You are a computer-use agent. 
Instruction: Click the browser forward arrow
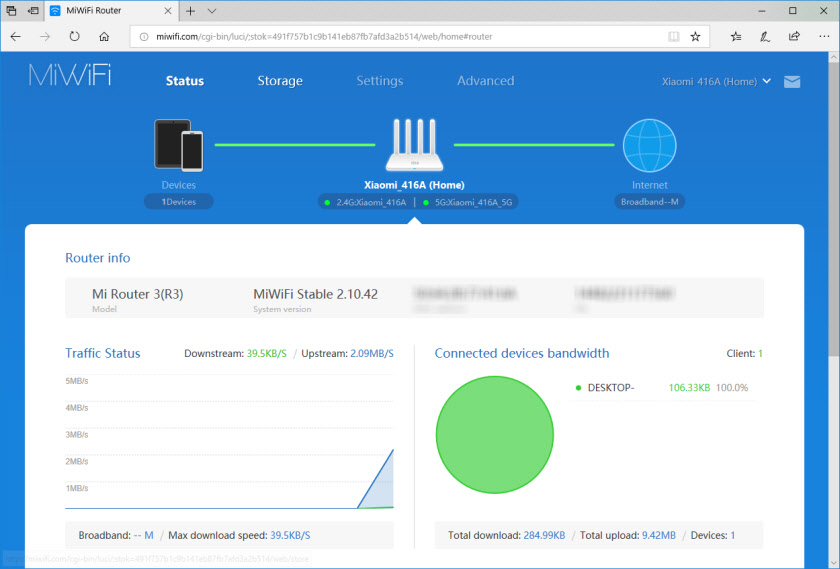(x=45, y=36)
